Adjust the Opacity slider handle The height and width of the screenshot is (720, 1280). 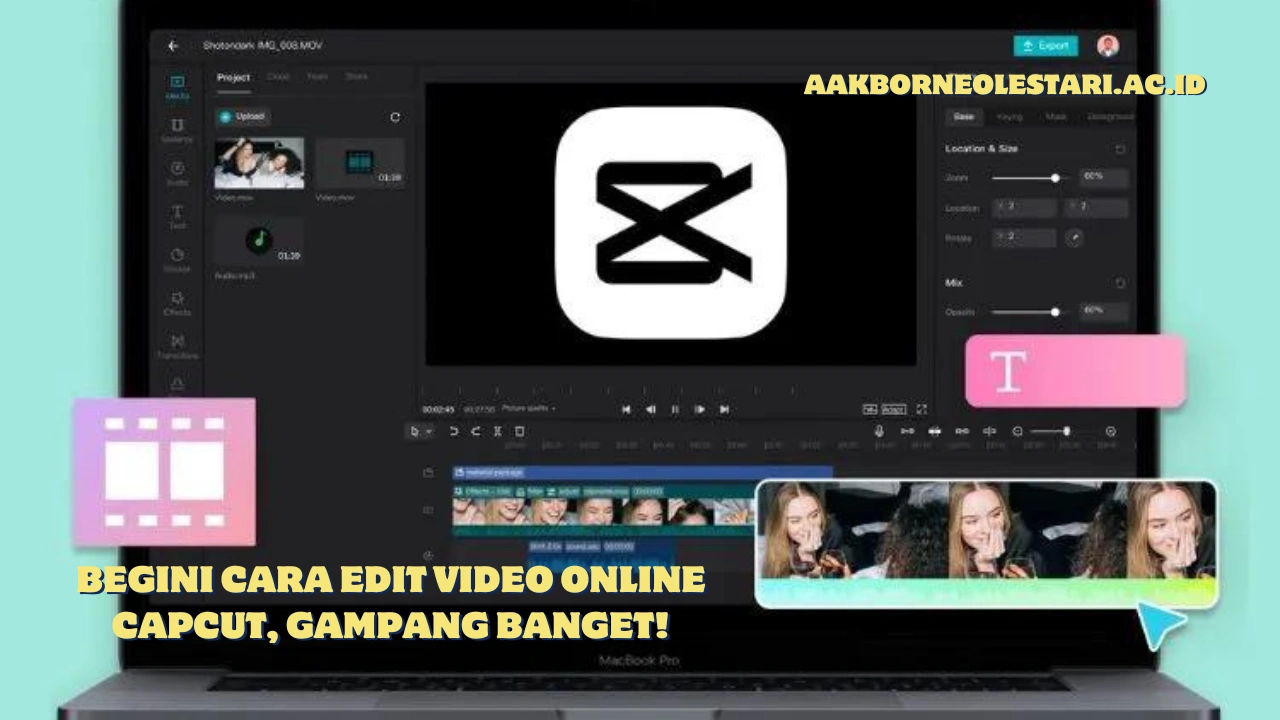pos(1055,312)
